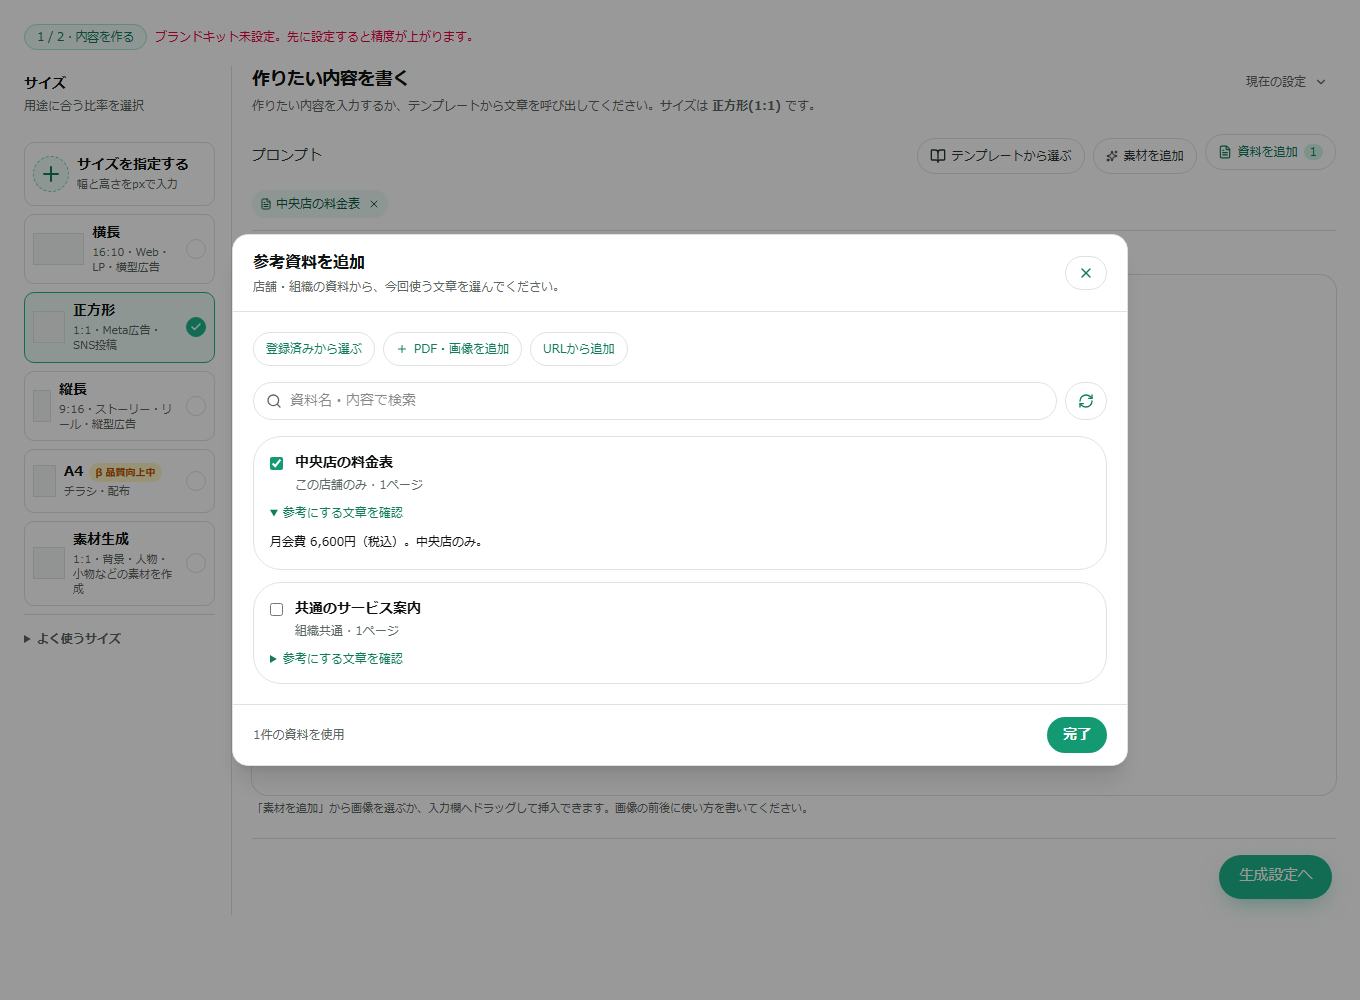Click the document icon in the 中央店の料金表 chip

click(x=266, y=204)
